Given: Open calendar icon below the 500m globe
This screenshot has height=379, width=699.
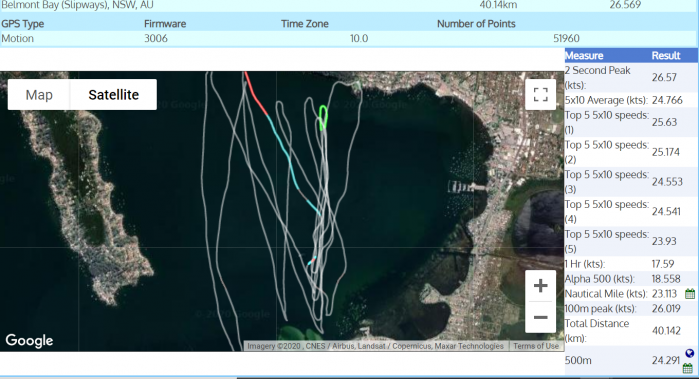Looking at the screenshot, I should (687, 368).
